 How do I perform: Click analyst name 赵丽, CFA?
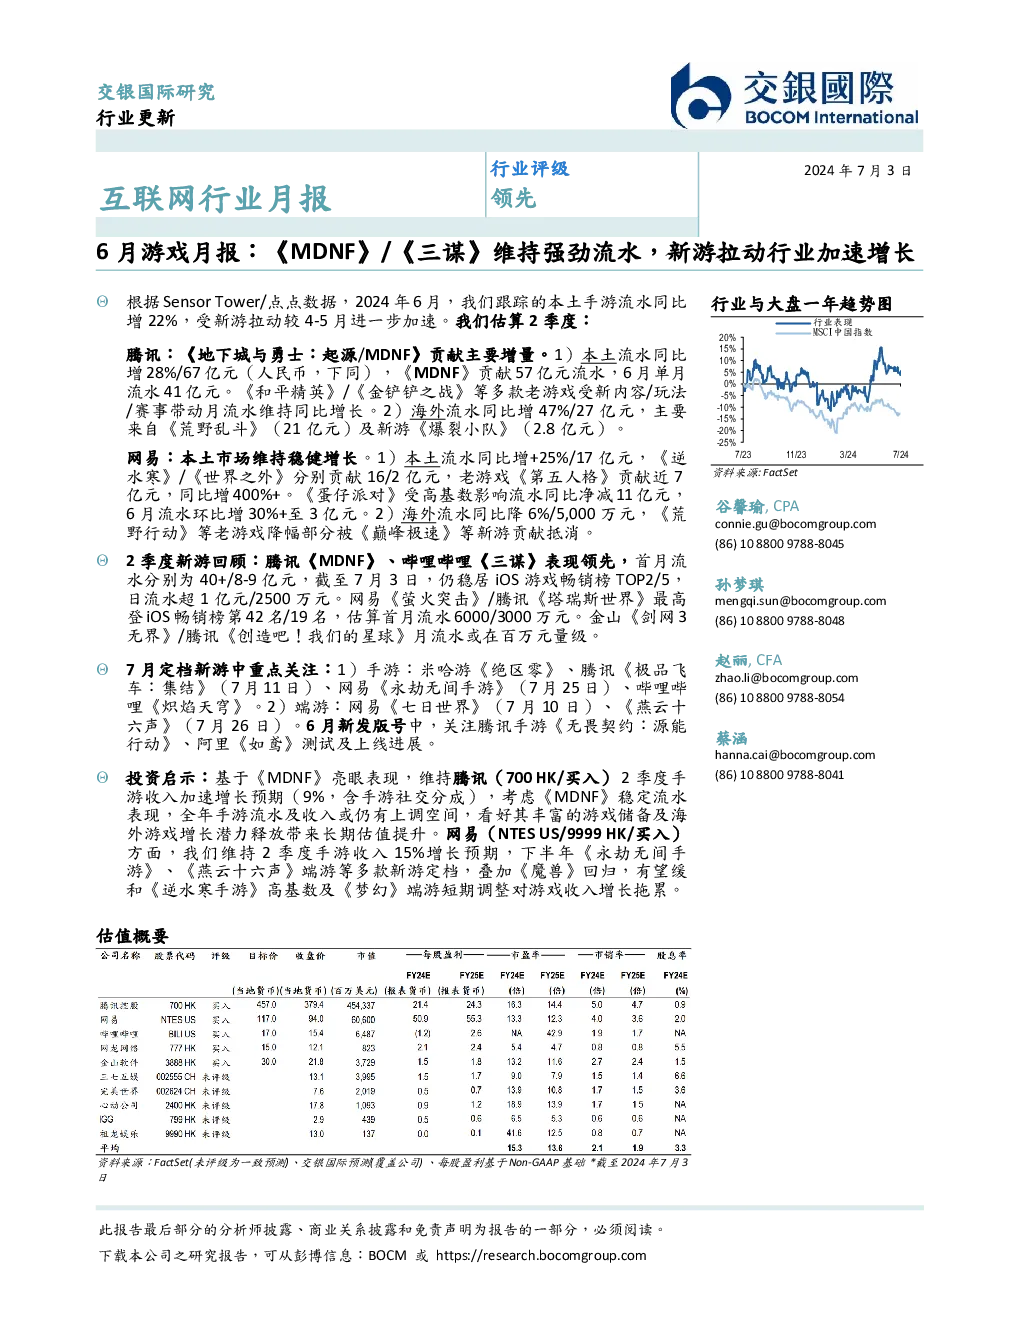pyautogui.click(x=749, y=661)
